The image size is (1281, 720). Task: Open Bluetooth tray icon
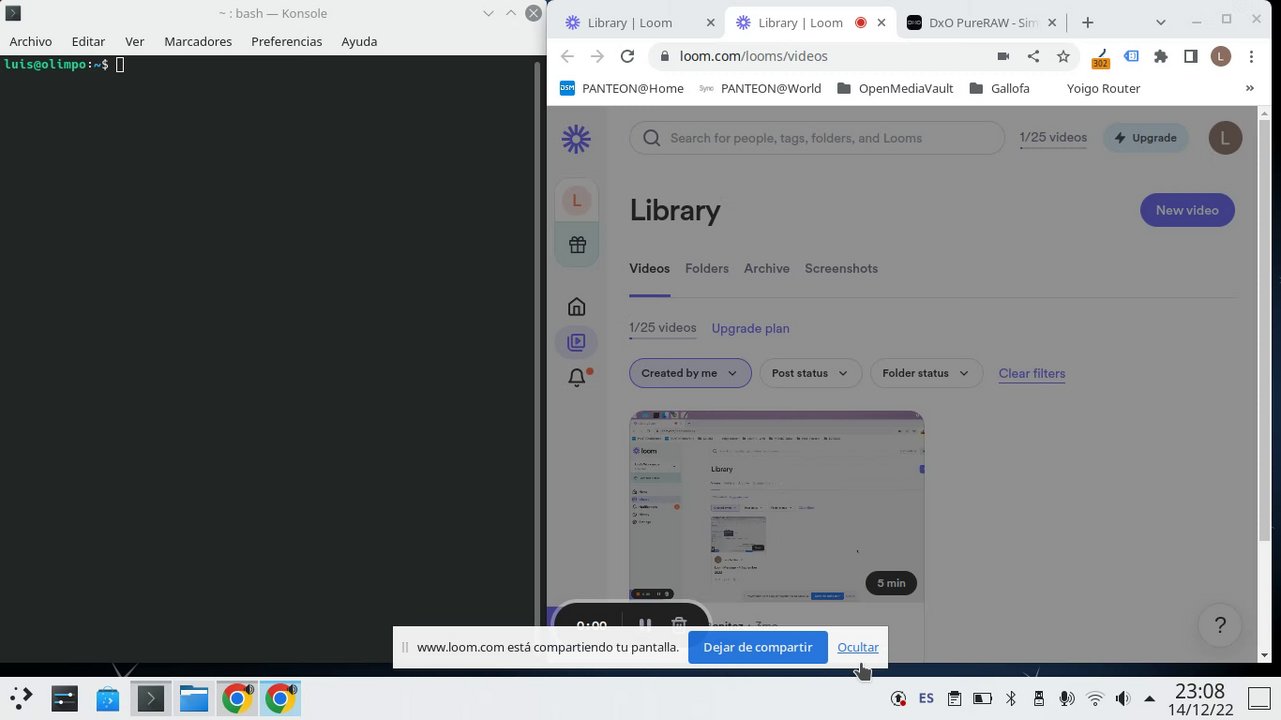click(x=1010, y=698)
